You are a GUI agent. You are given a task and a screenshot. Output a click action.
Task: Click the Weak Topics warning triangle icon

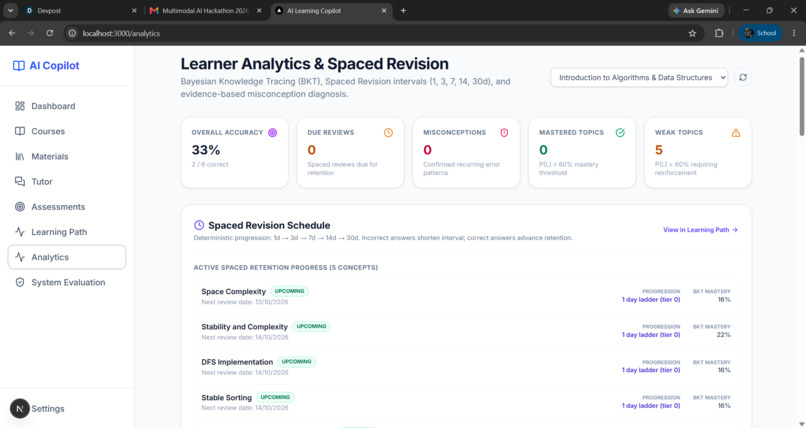pyautogui.click(x=736, y=133)
